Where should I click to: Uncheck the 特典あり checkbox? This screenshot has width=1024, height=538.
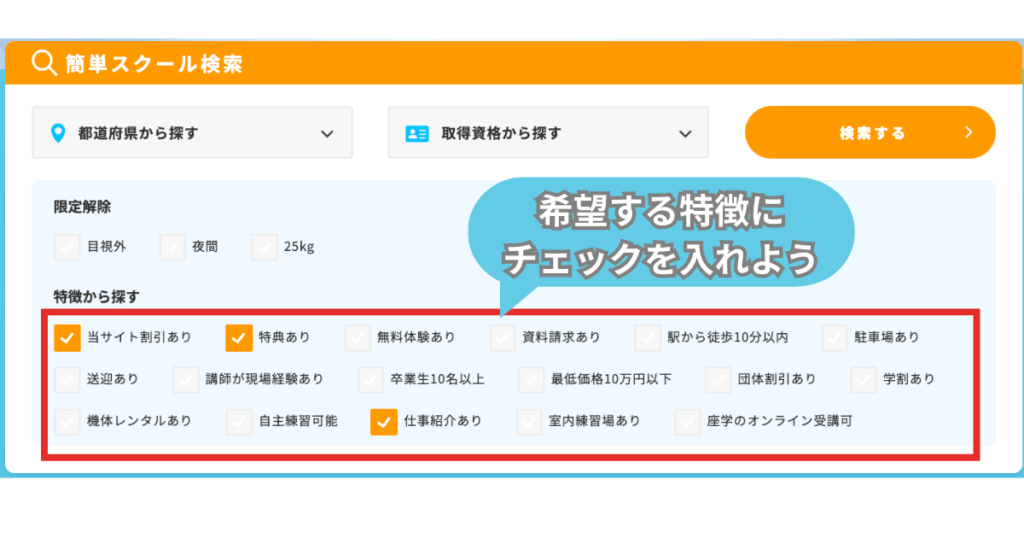(x=239, y=338)
